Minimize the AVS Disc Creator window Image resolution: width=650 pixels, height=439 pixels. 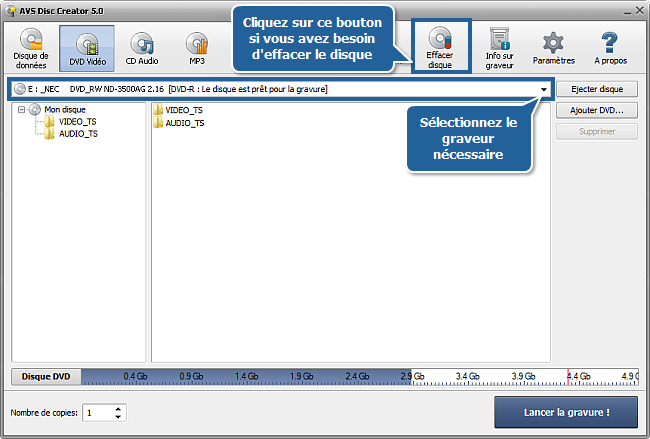(628, 11)
